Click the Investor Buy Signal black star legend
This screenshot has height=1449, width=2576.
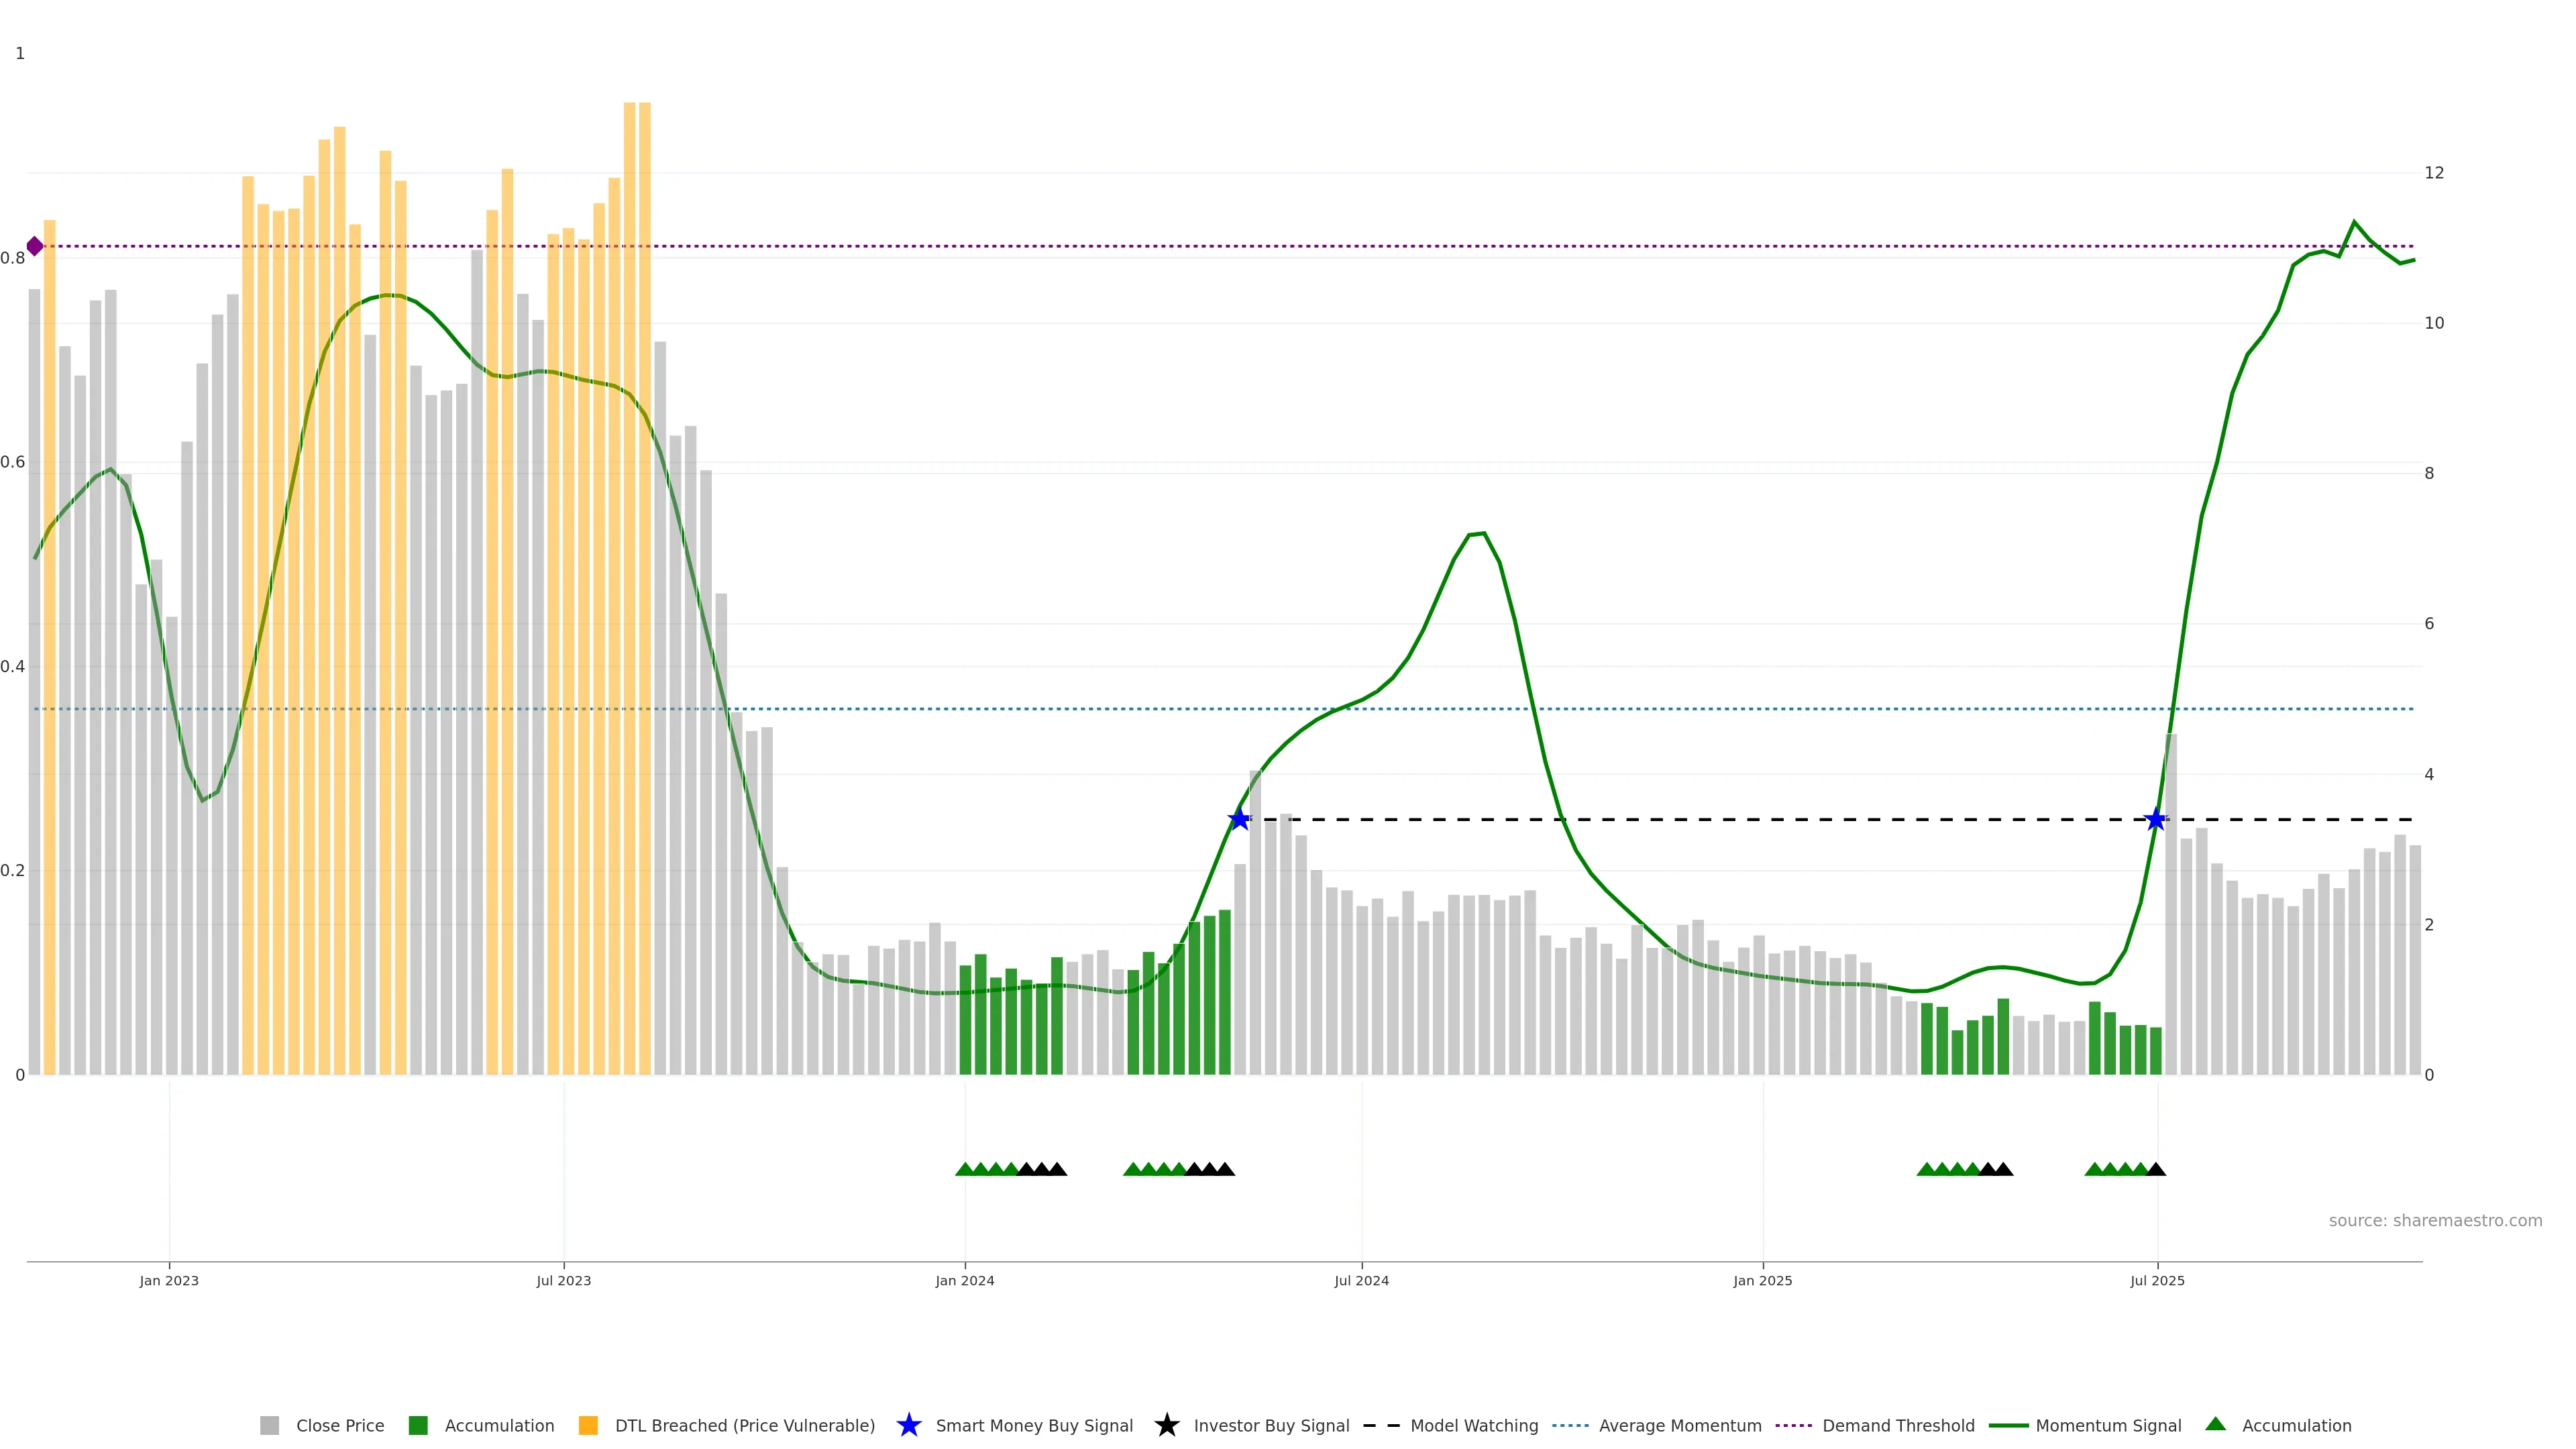tap(1167, 1425)
